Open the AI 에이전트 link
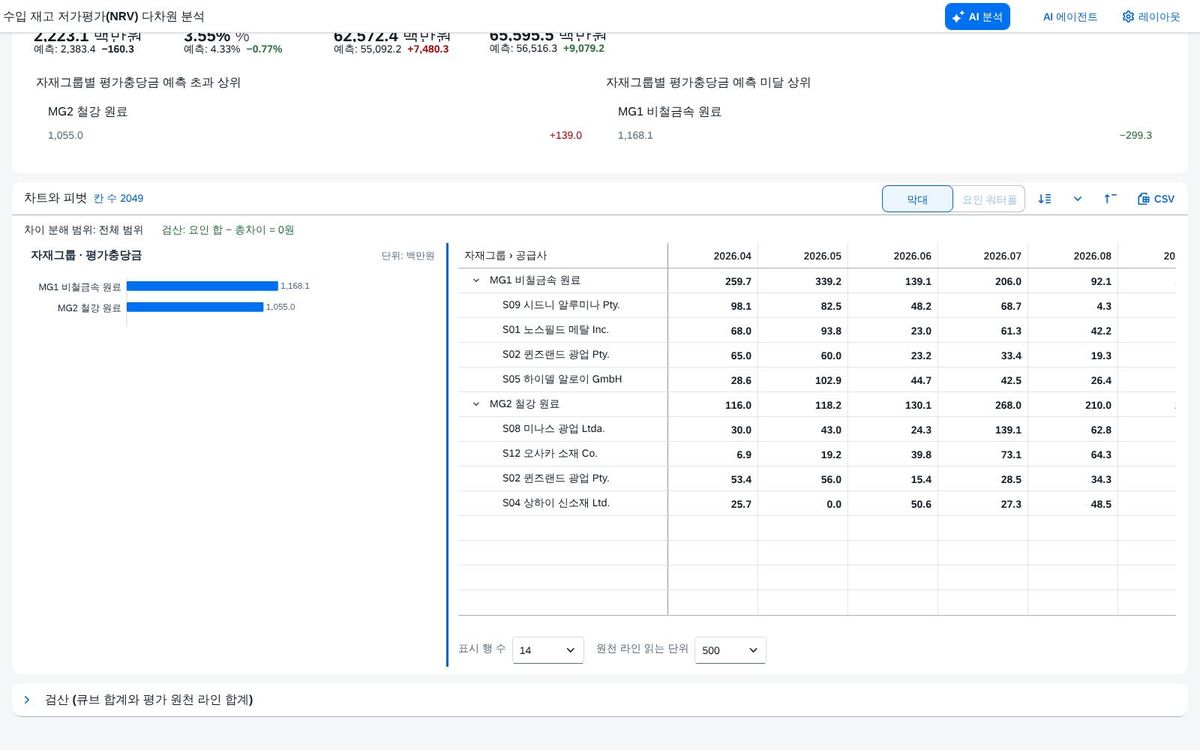Image resolution: width=1200 pixels, height=750 pixels. pyautogui.click(x=1070, y=17)
